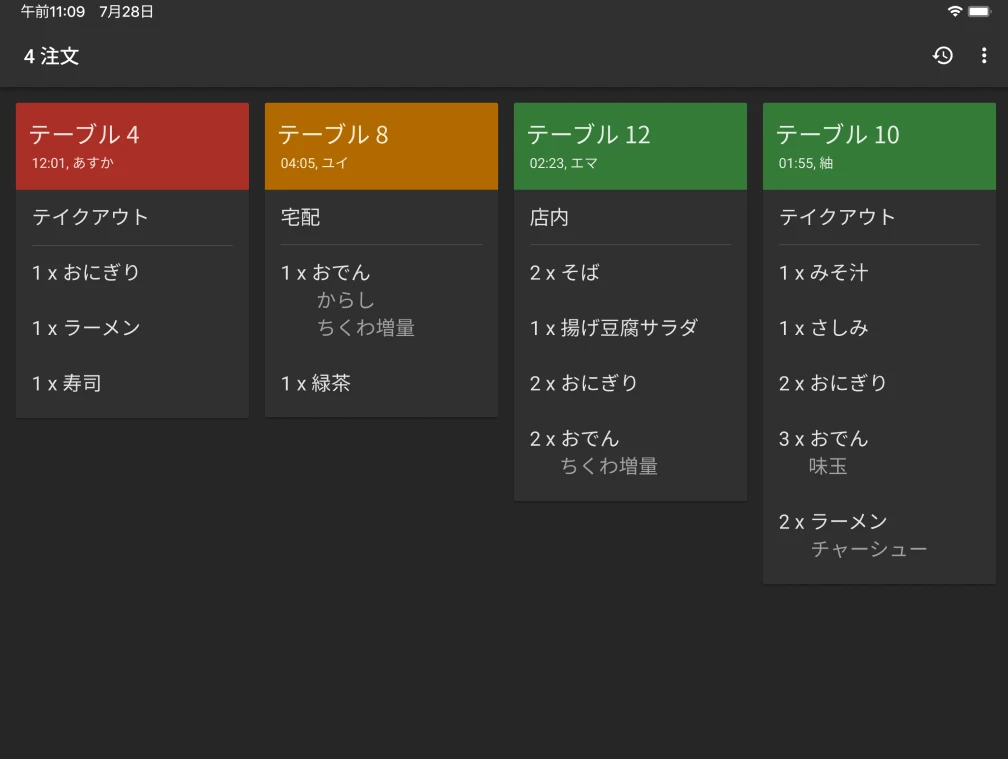Viewport: 1008px width, 759px height.
Task: Open the overflow menu in the app bar
Action: pos(986,56)
